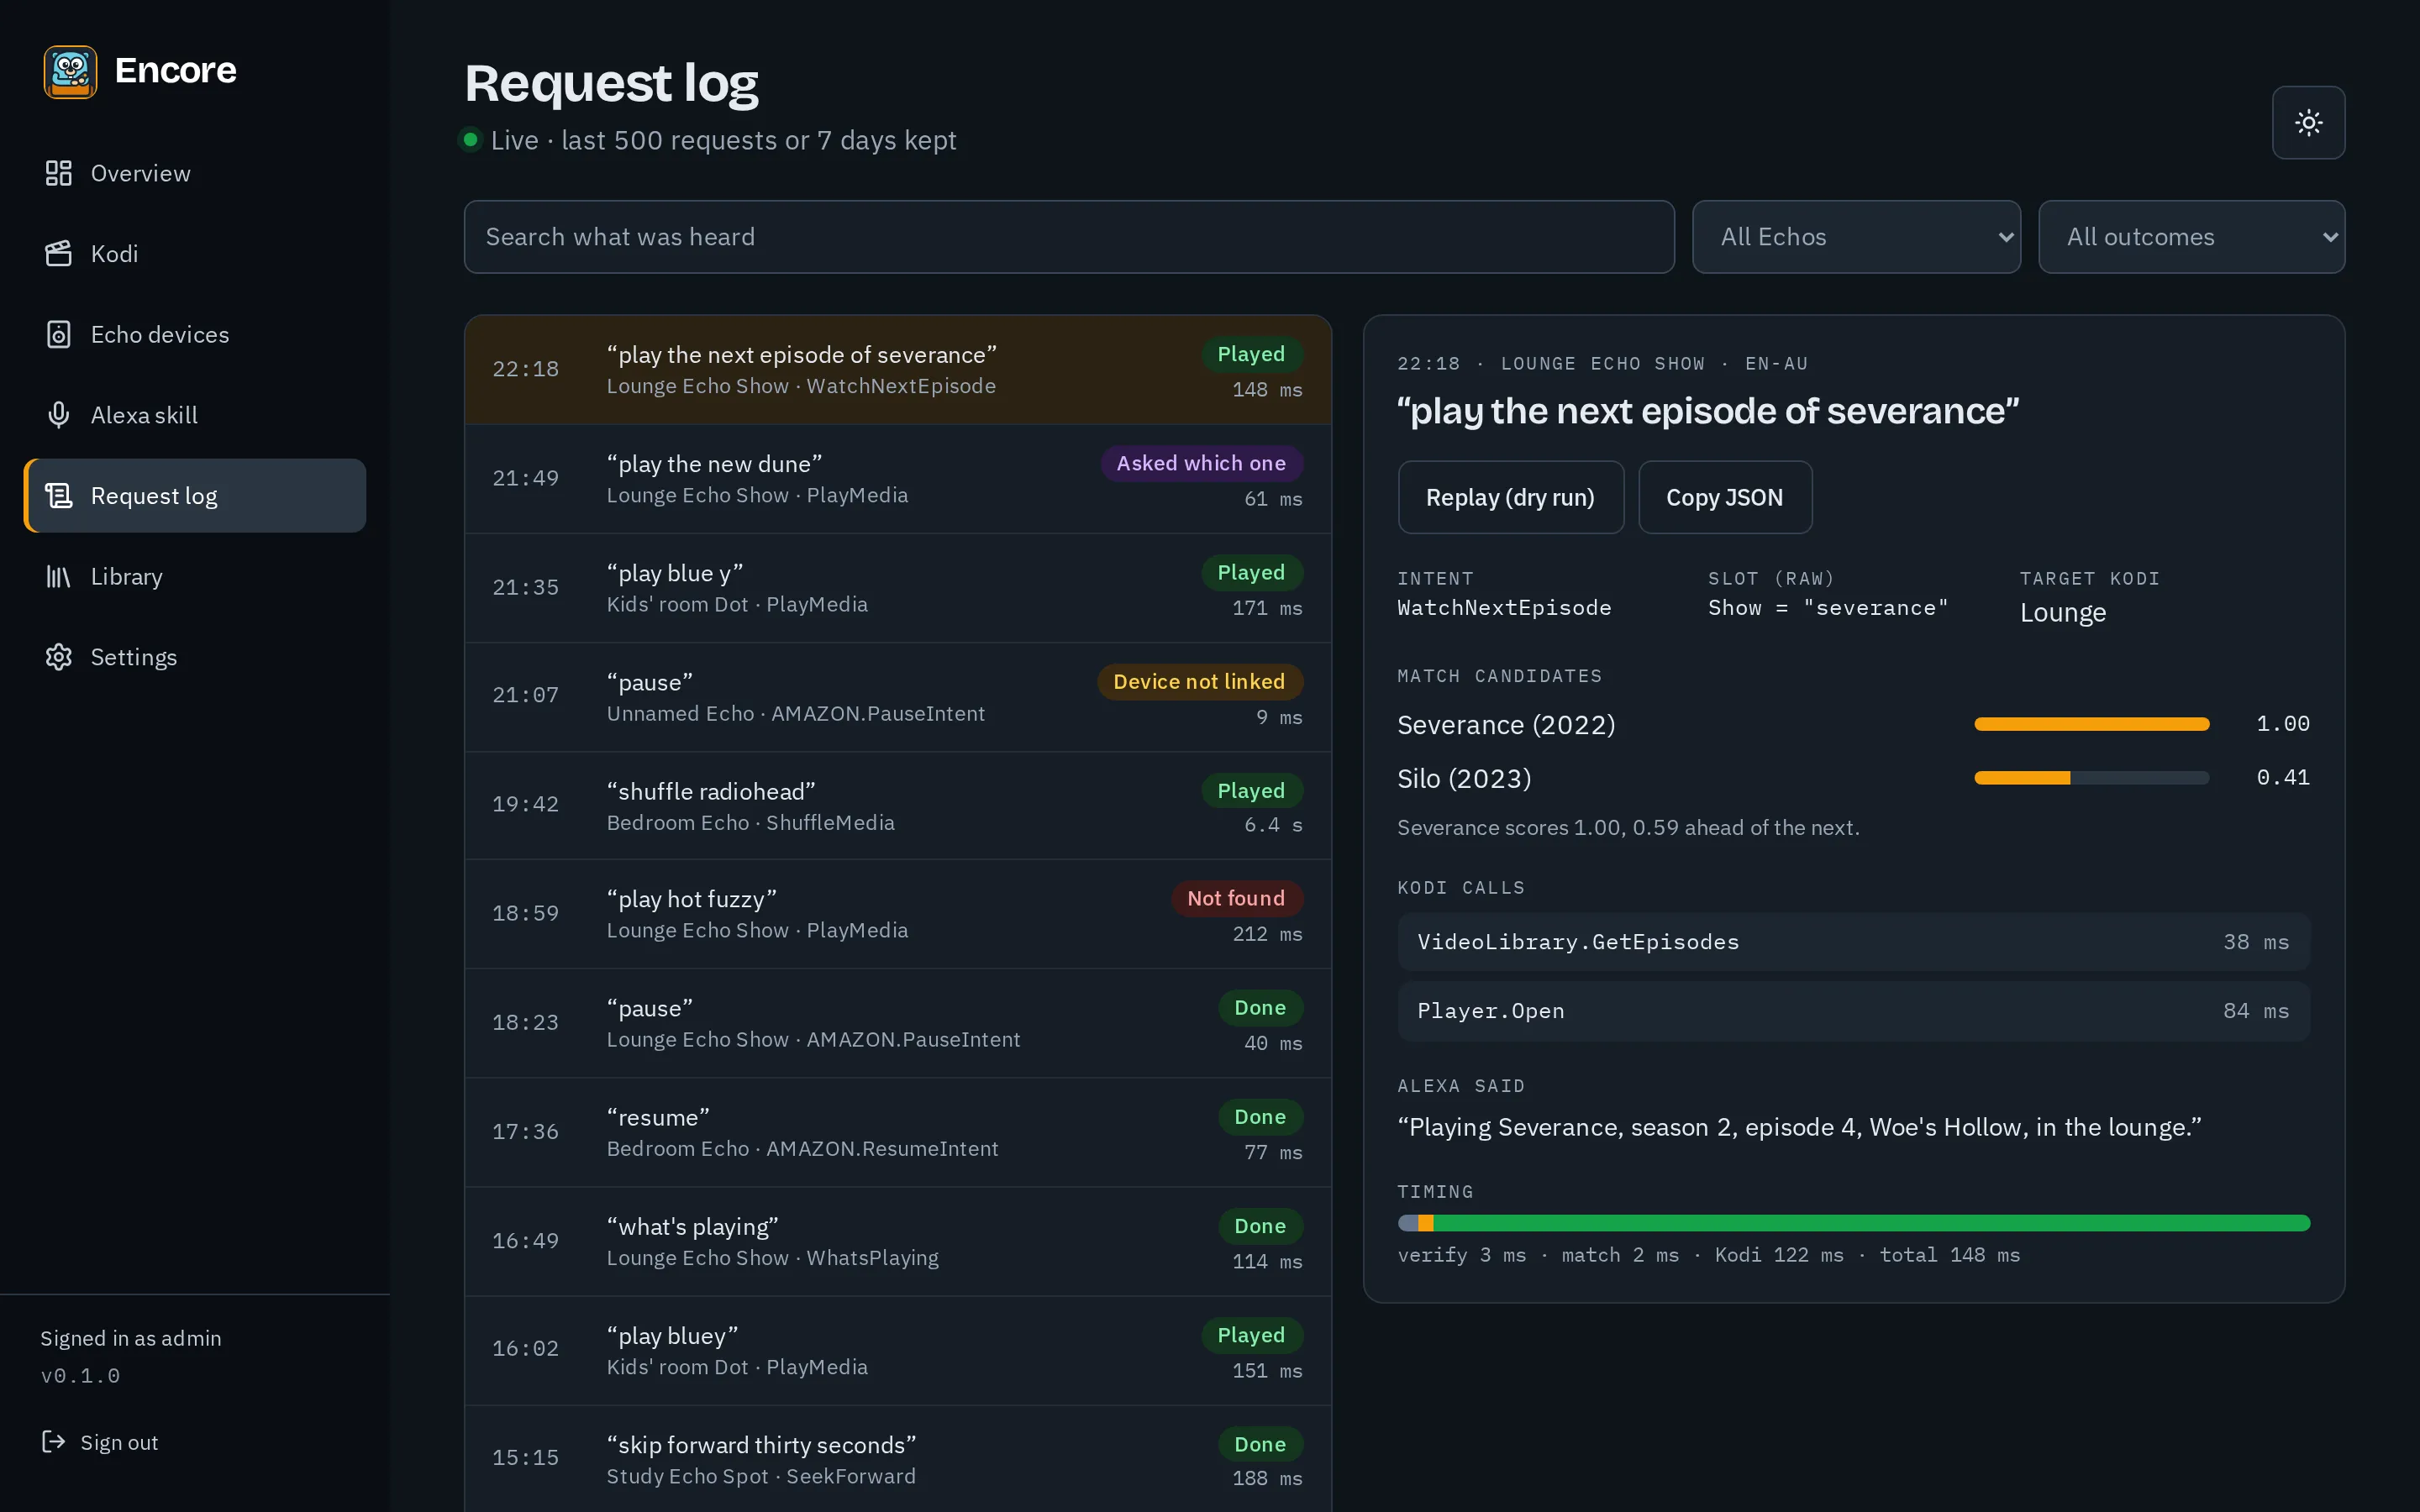
Task: Click the Not found badge
Action: coord(1236,898)
